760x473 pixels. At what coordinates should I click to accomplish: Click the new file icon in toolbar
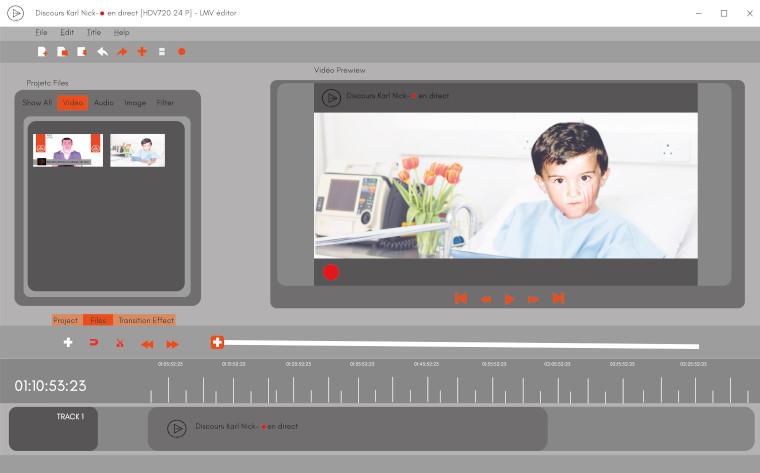pos(42,51)
